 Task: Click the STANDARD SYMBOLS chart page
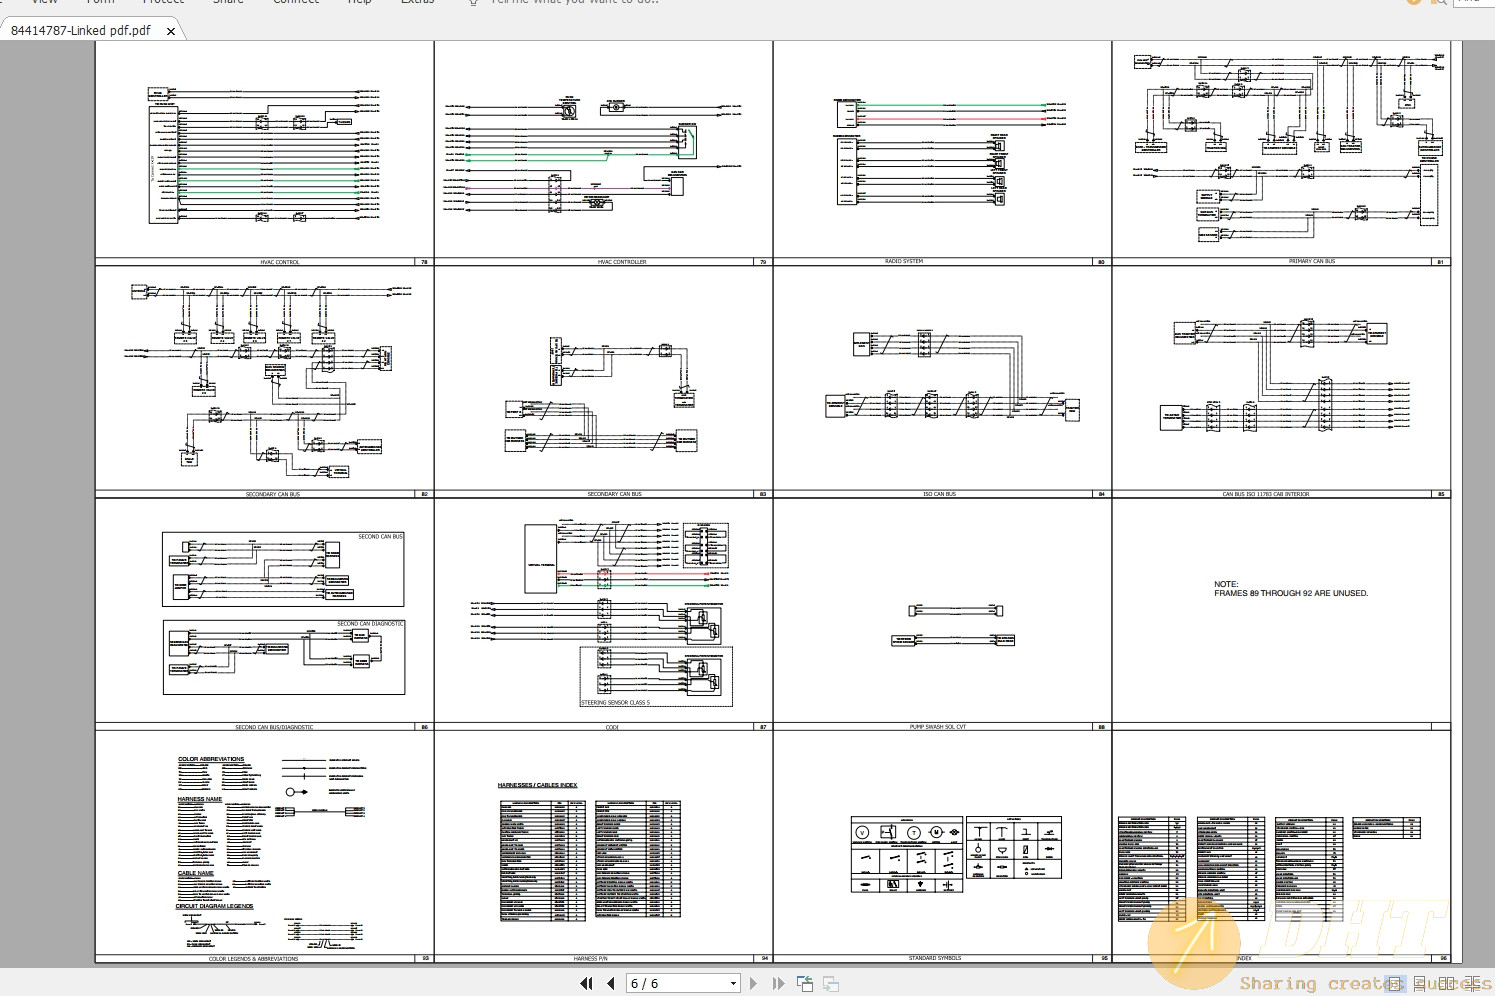[x=942, y=850]
